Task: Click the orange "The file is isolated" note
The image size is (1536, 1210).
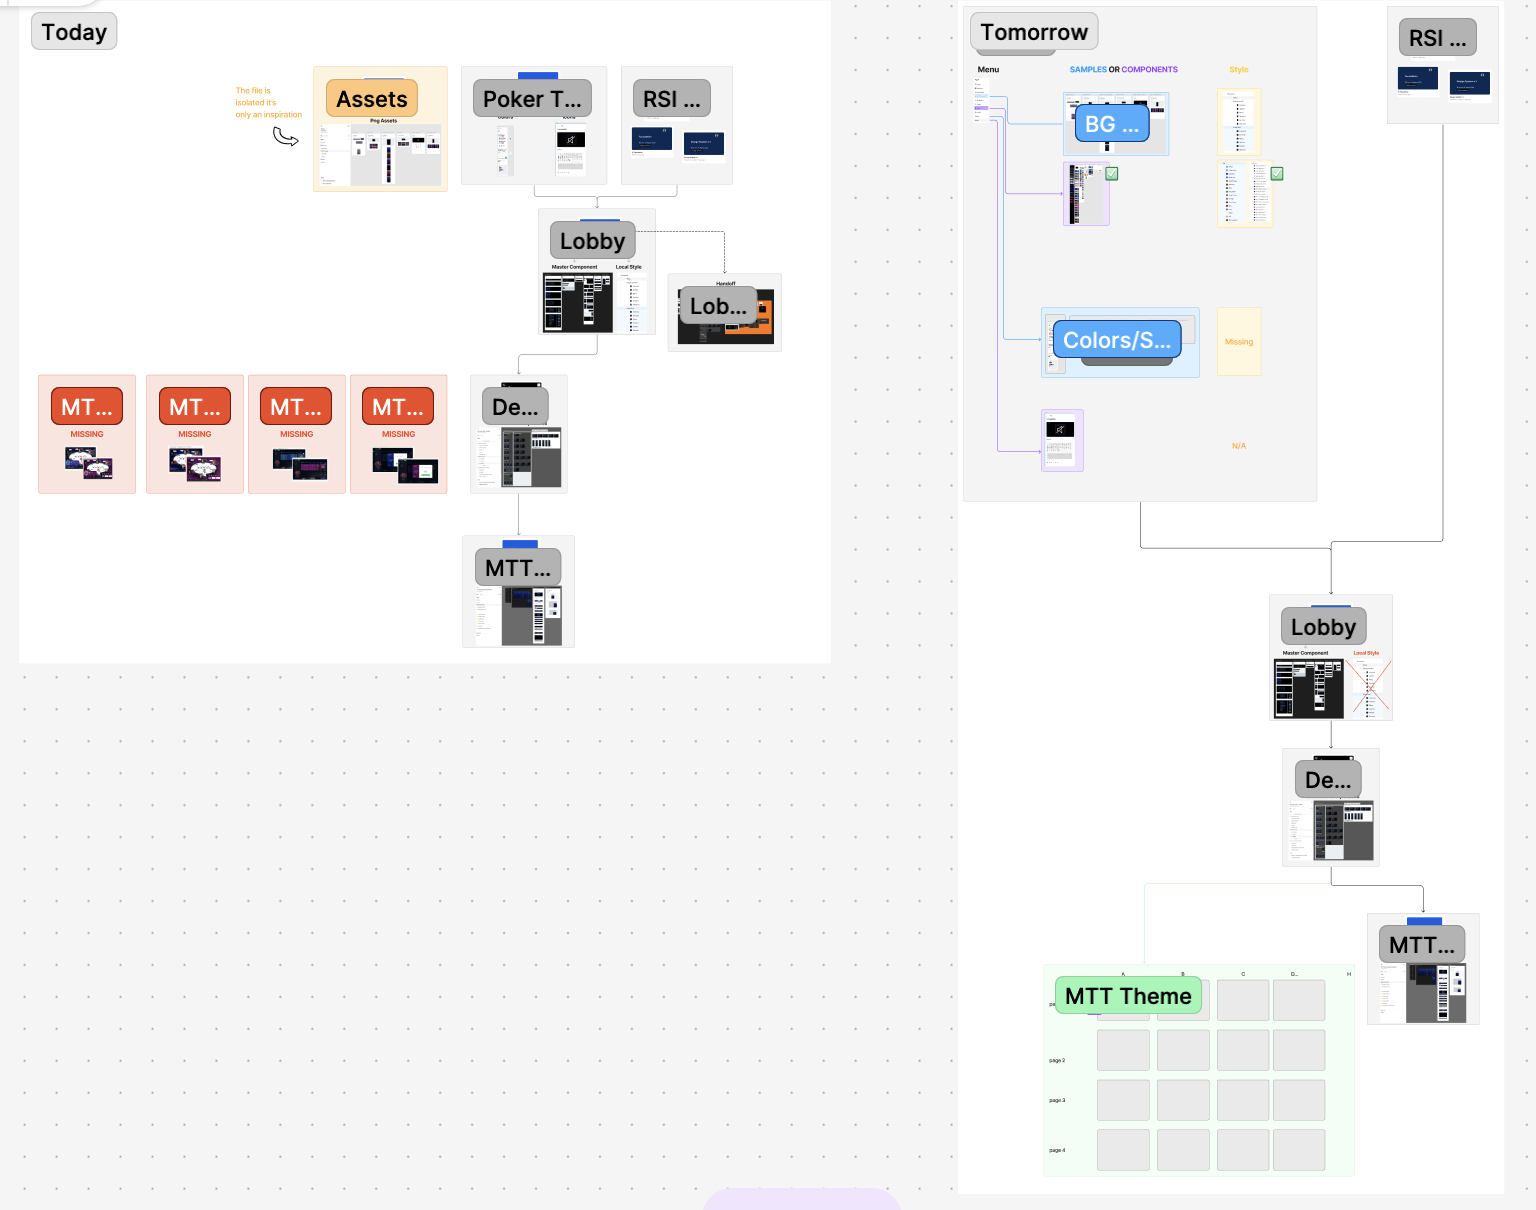Action: (267, 103)
